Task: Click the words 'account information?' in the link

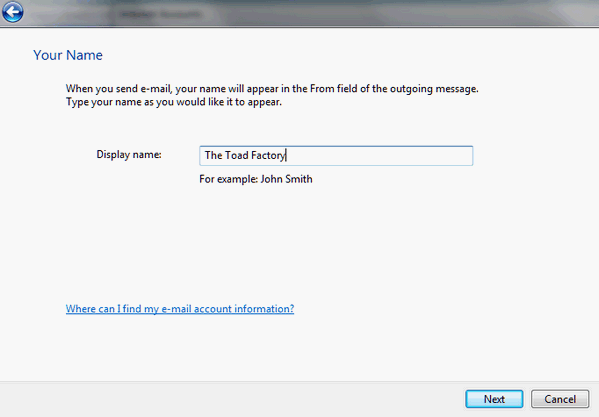Action: point(244,309)
